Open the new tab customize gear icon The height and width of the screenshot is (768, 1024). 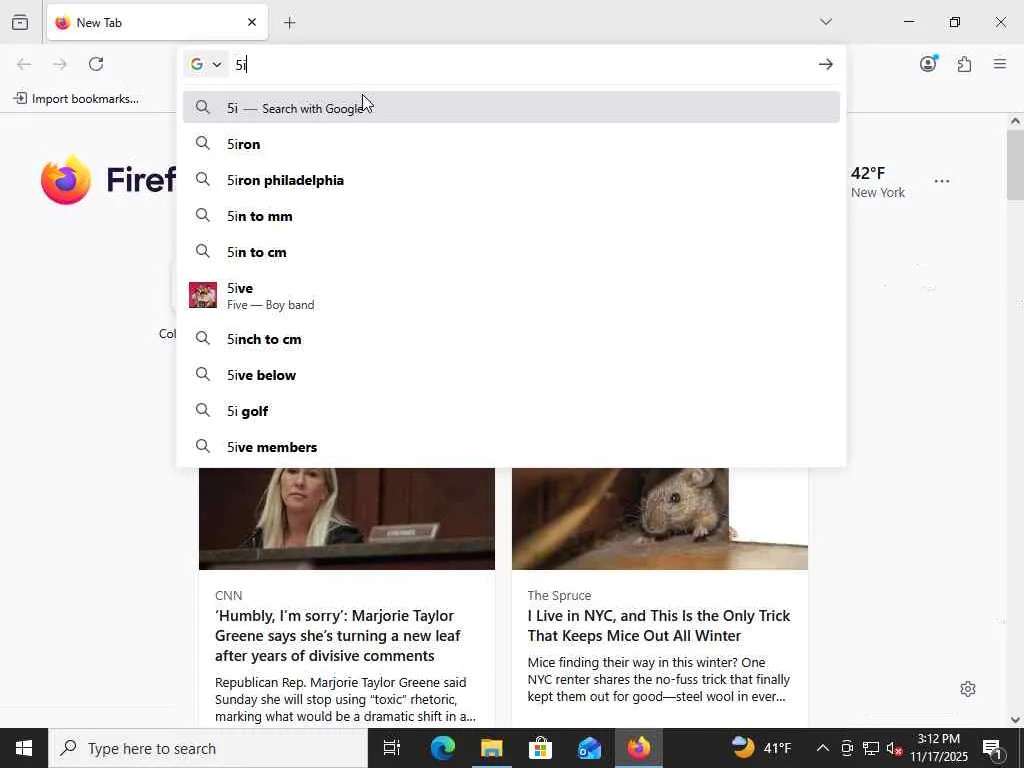[968, 689]
